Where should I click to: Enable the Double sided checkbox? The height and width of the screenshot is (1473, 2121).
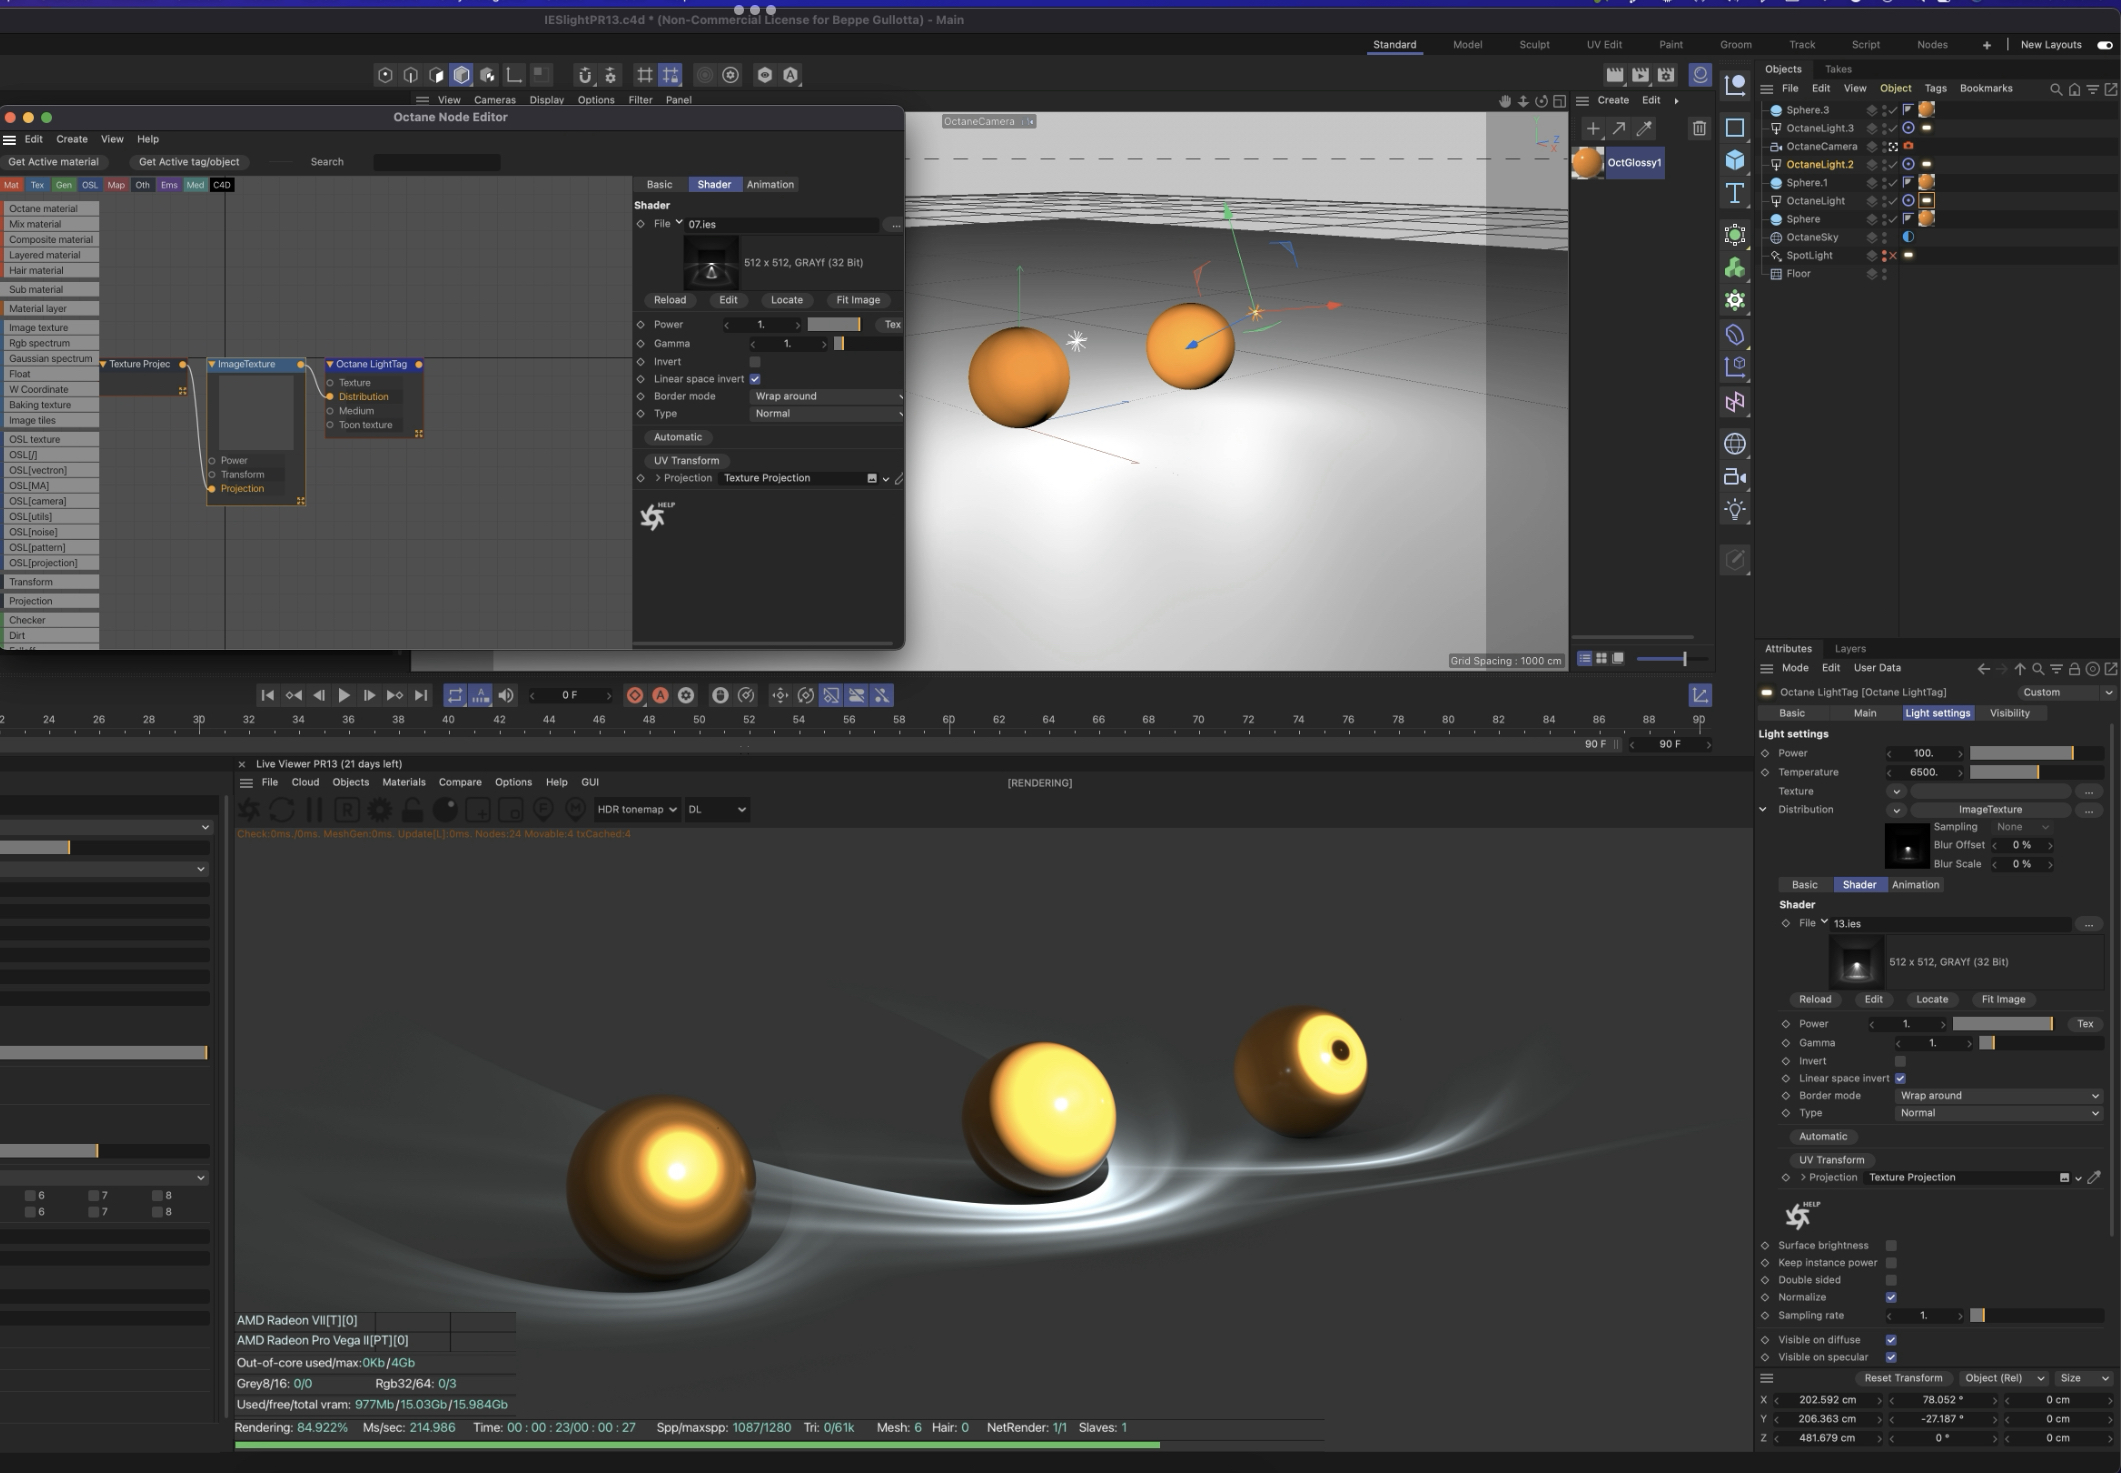1891,1280
